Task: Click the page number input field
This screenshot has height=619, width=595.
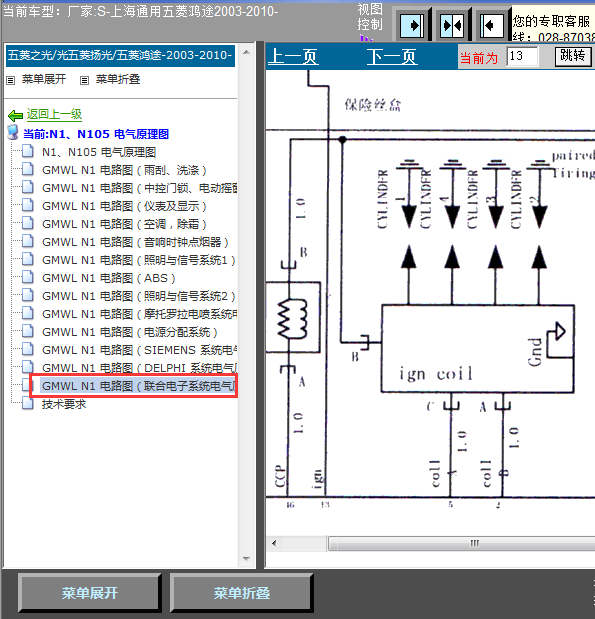Action: point(522,56)
